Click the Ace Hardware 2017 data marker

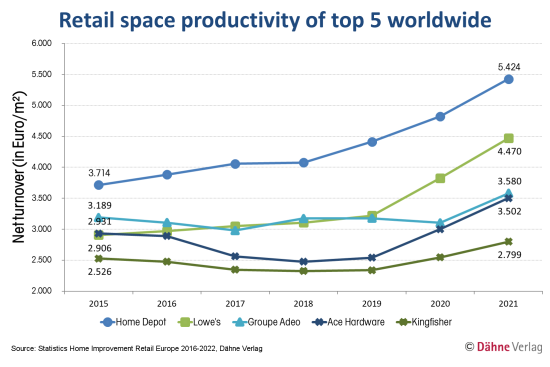tap(235, 256)
